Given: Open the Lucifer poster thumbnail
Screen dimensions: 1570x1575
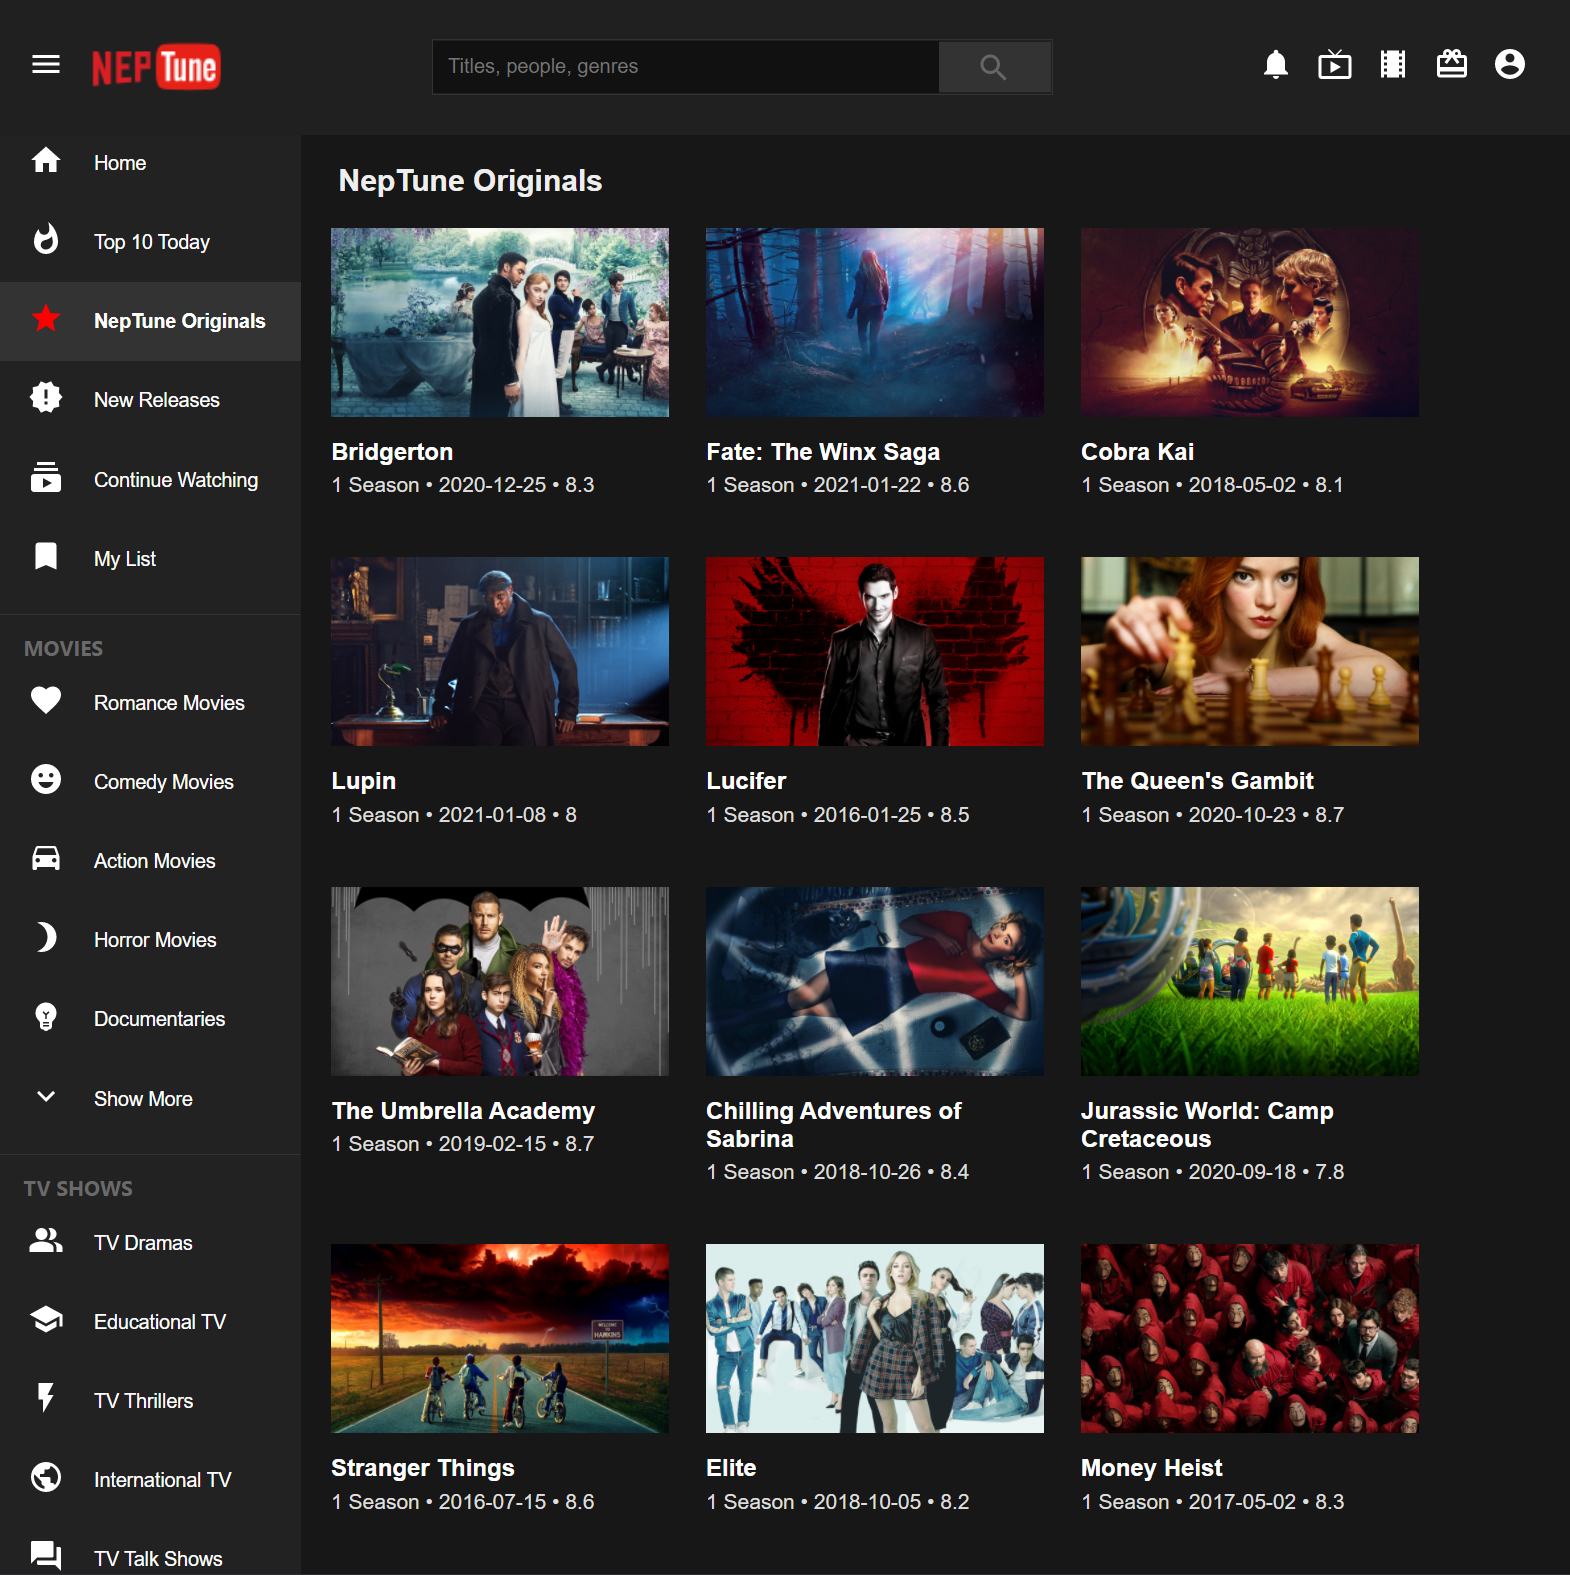Looking at the screenshot, I should pyautogui.click(x=875, y=651).
